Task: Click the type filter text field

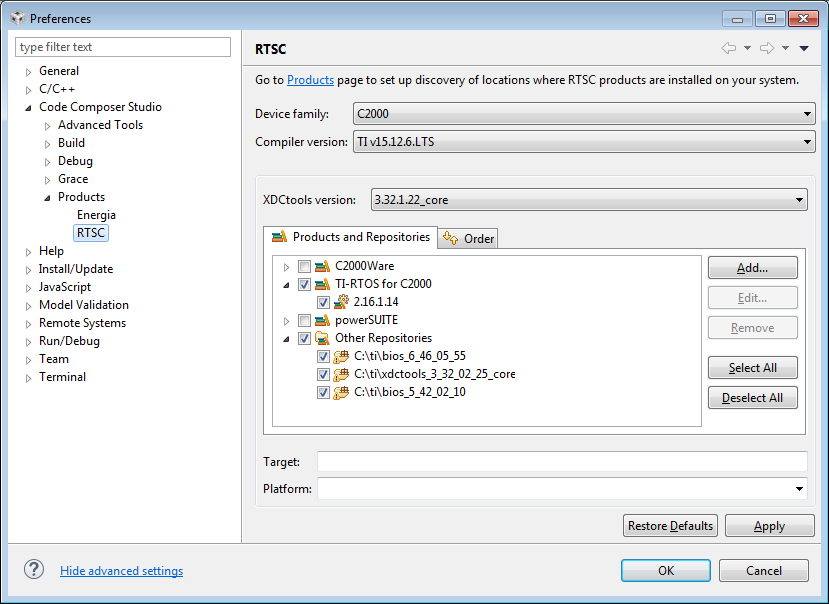Action: point(123,47)
